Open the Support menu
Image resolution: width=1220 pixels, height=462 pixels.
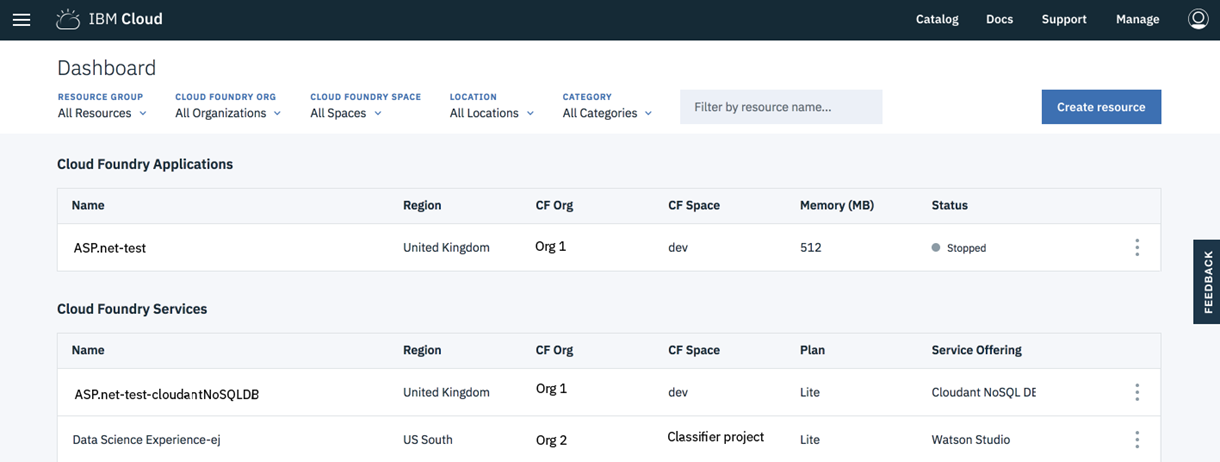(1064, 19)
